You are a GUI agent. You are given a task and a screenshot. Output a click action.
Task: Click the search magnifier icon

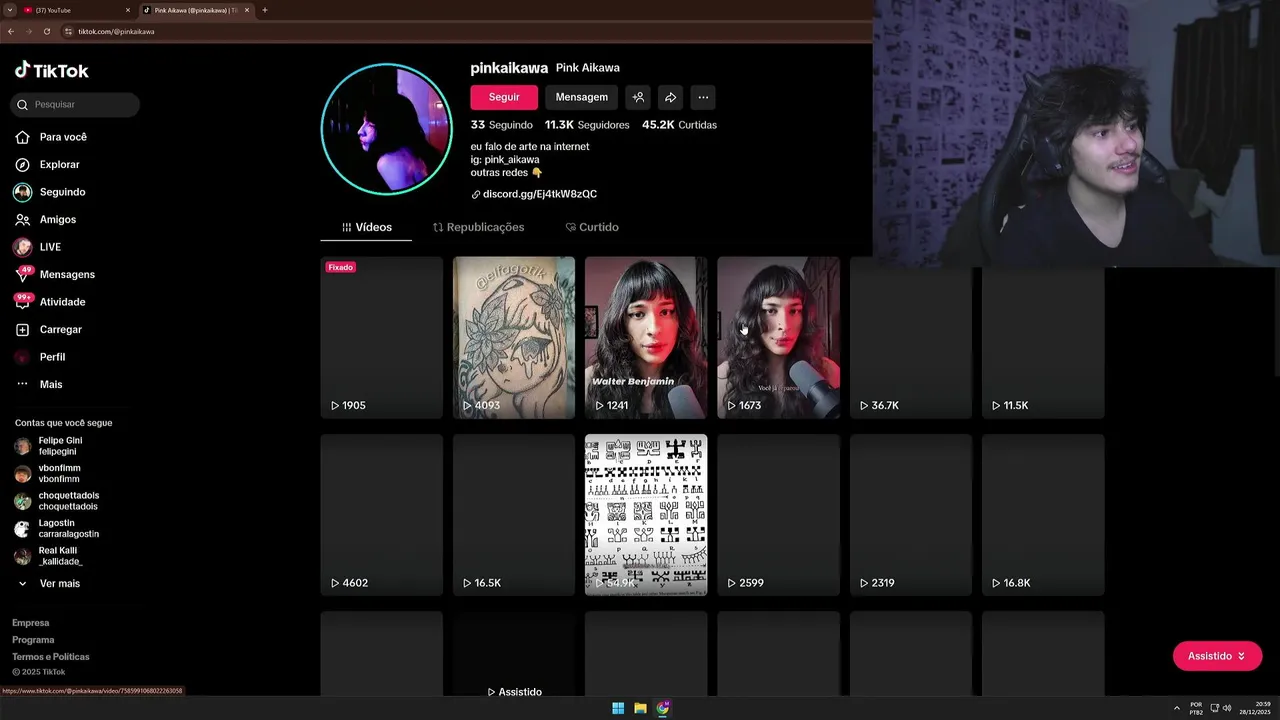(x=23, y=104)
